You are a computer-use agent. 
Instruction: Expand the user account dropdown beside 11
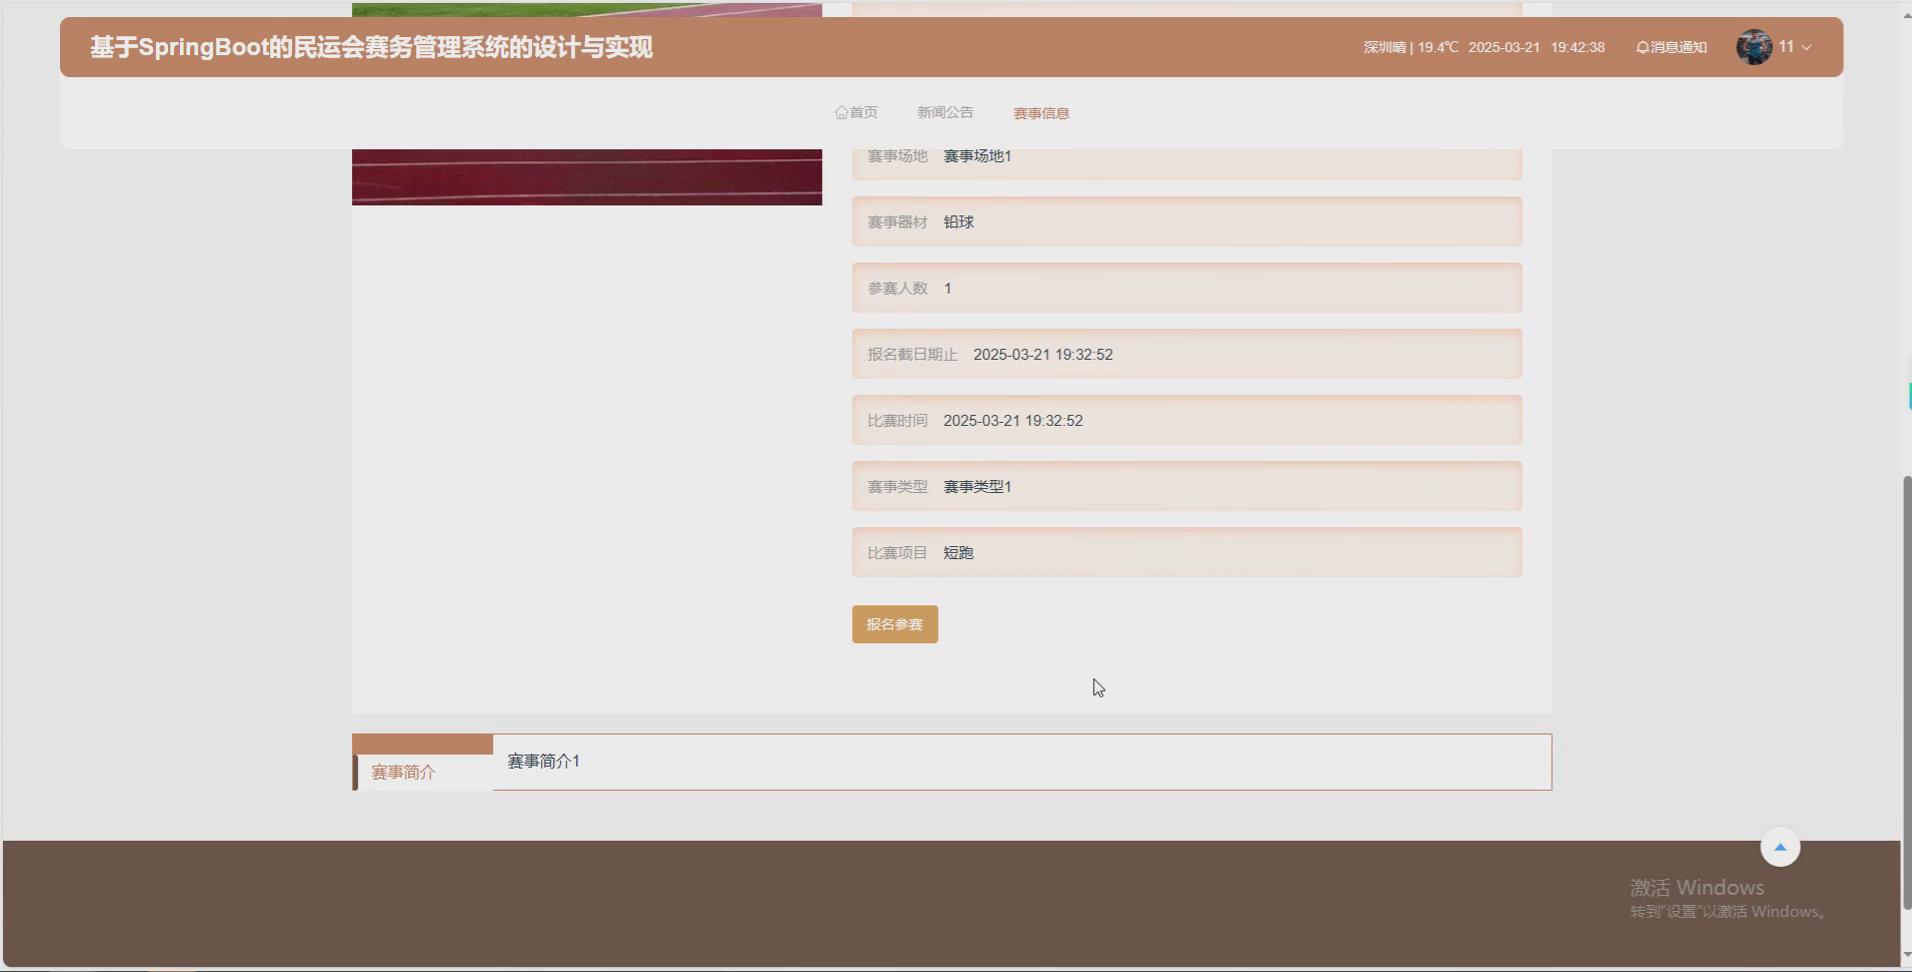[x=1804, y=46]
